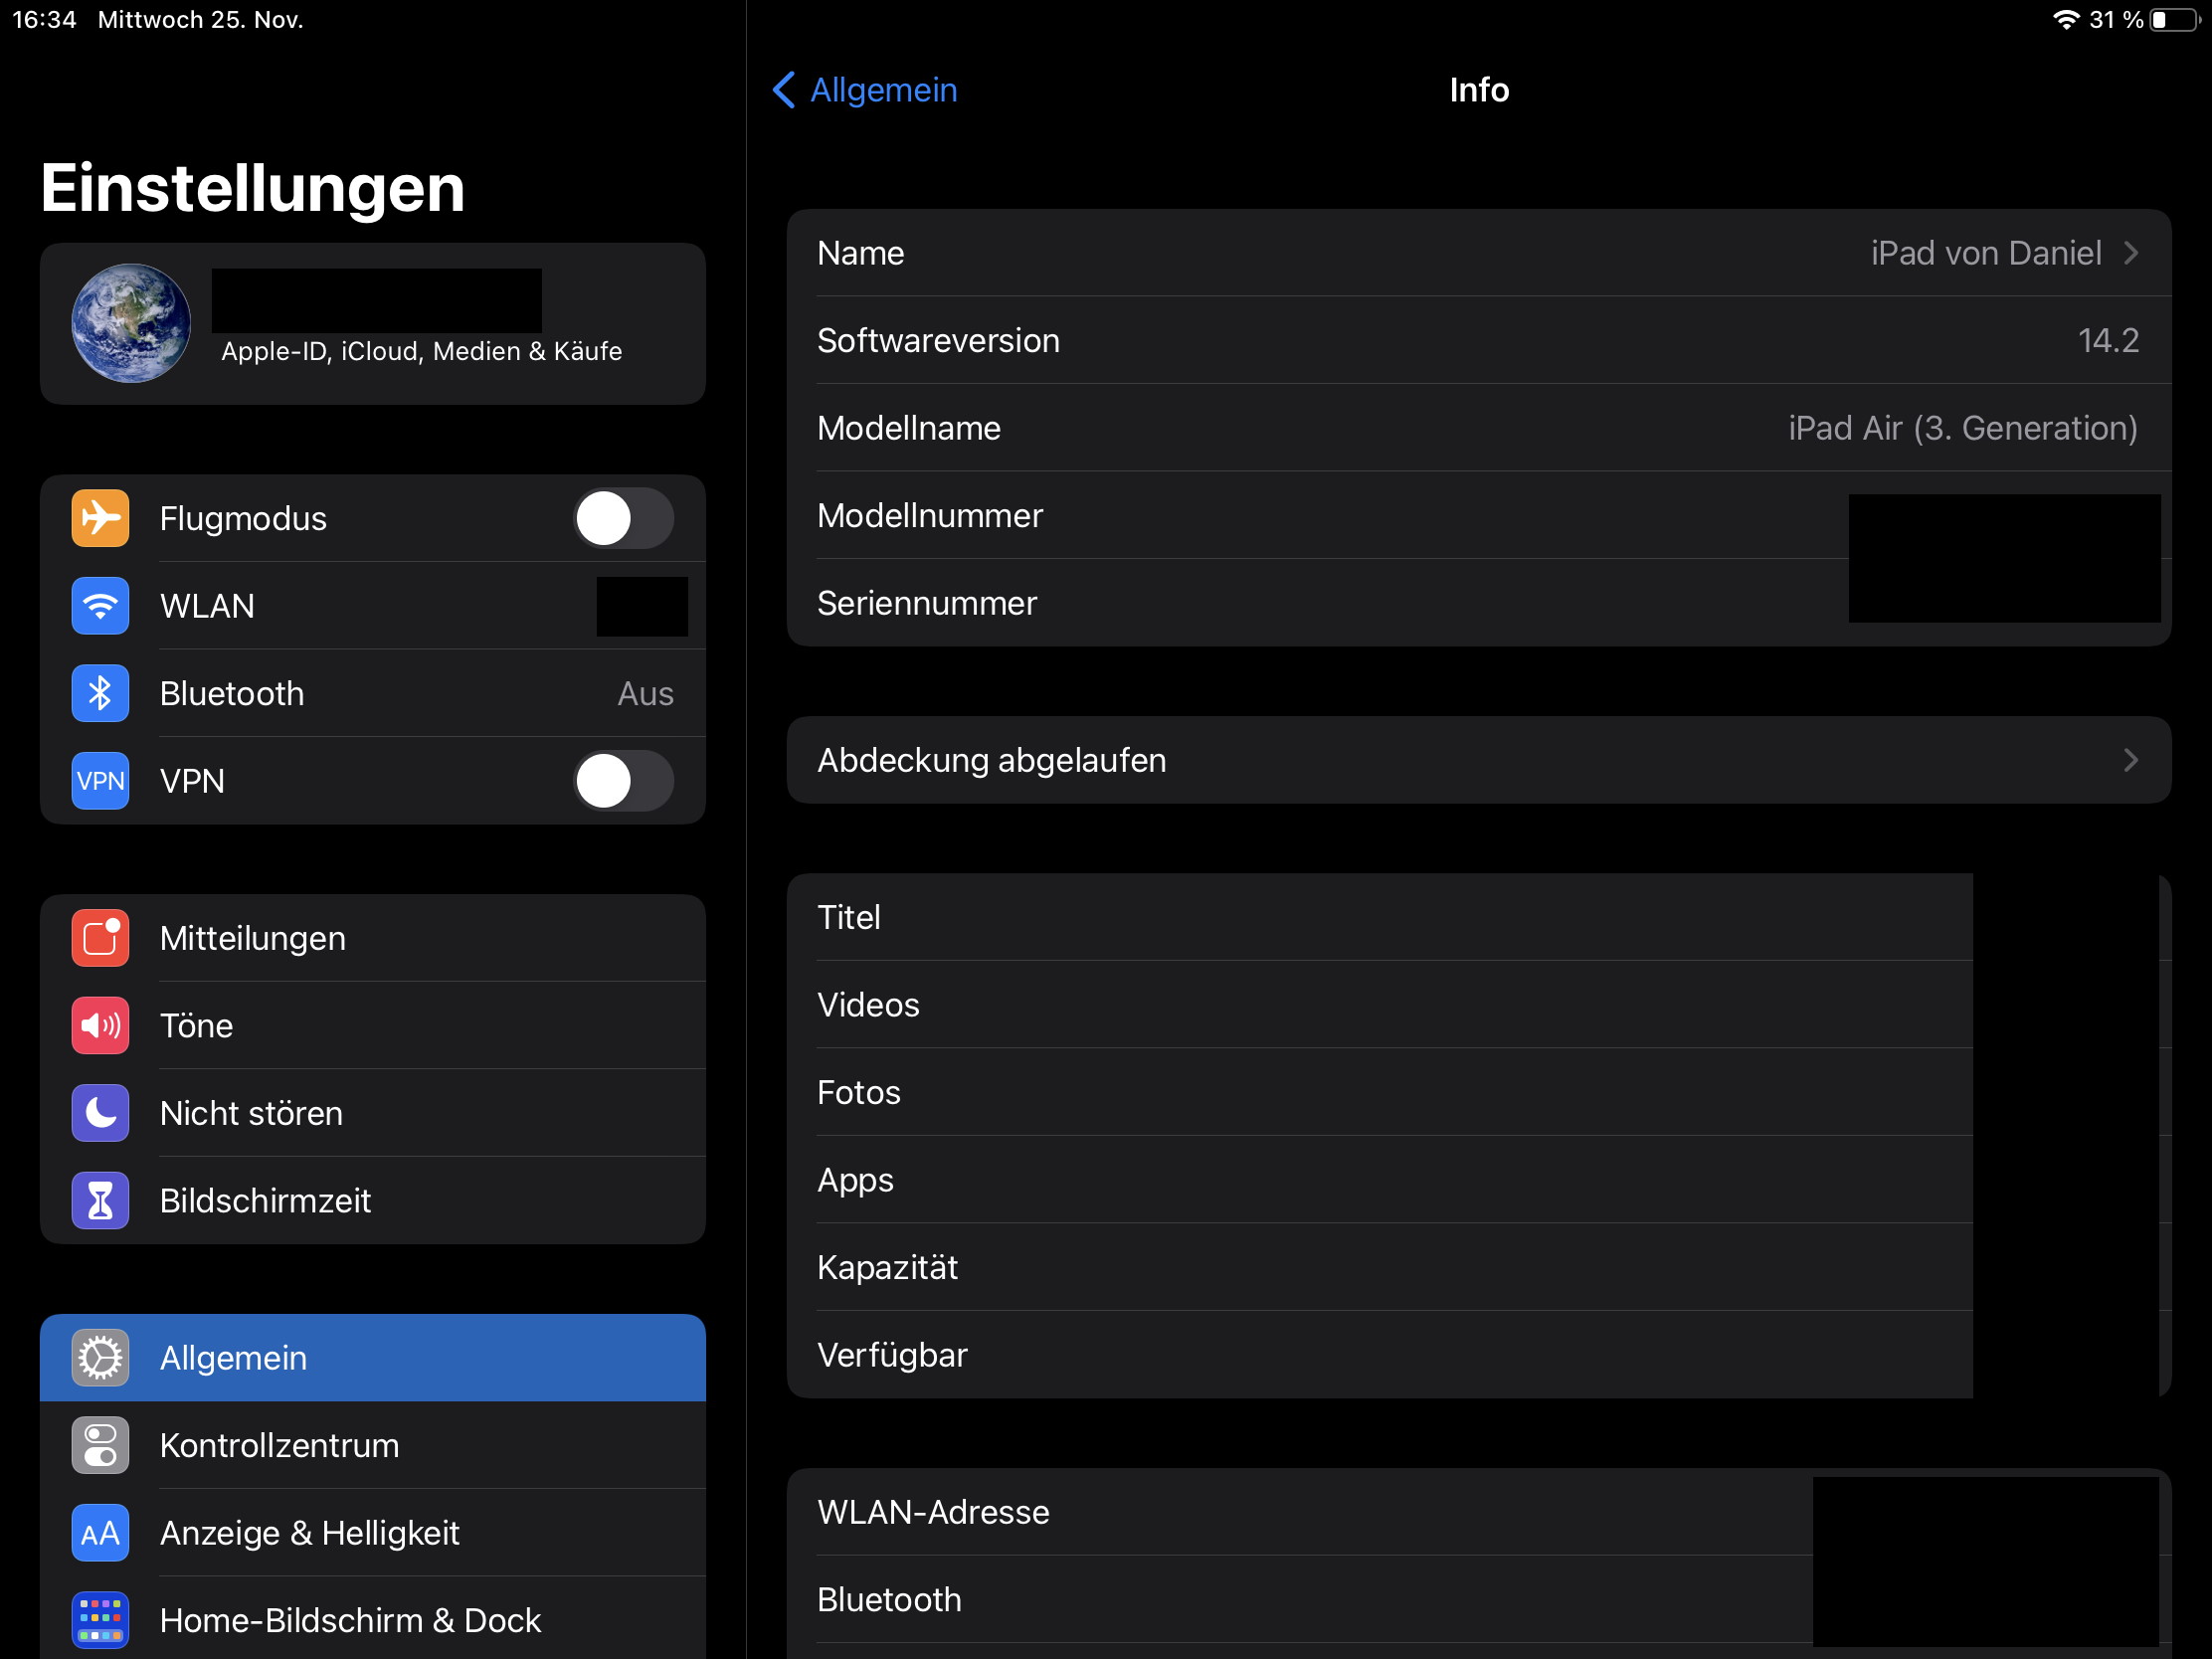Go back via Allgemein chevron
The image size is (2212, 1659).
click(785, 90)
